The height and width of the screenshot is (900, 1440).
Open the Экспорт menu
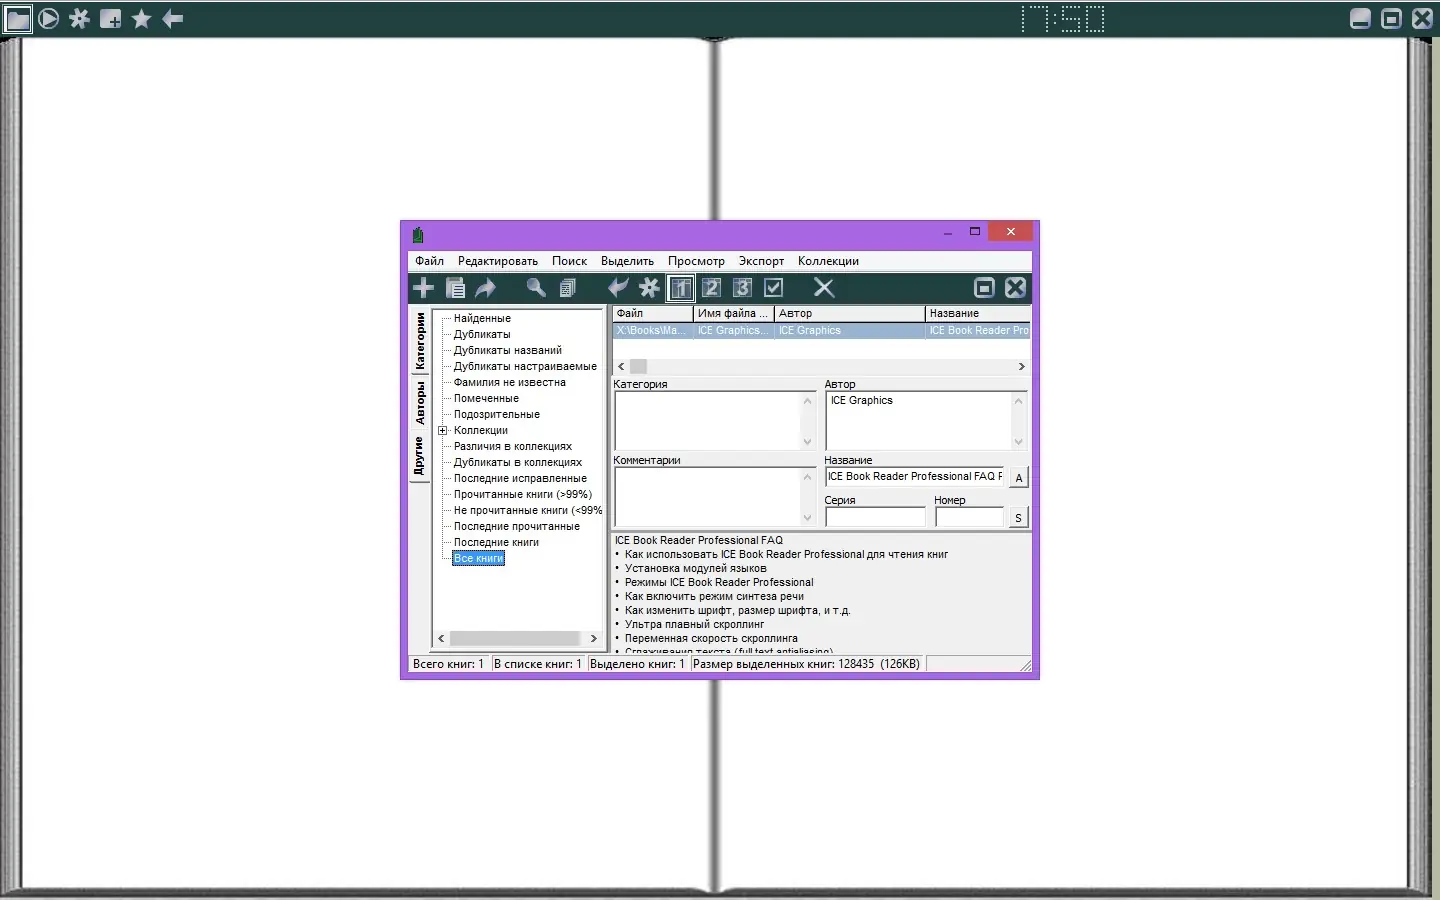click(762, 261)
